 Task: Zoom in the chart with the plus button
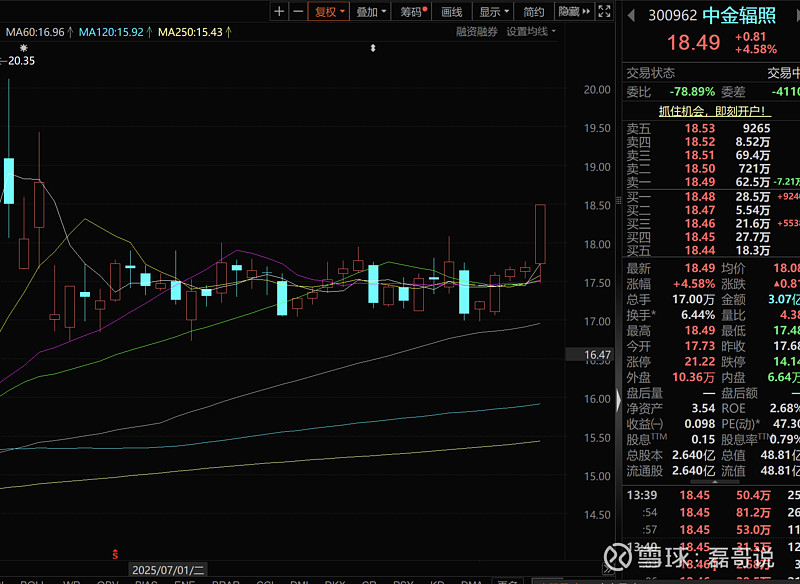click(279, 11)
